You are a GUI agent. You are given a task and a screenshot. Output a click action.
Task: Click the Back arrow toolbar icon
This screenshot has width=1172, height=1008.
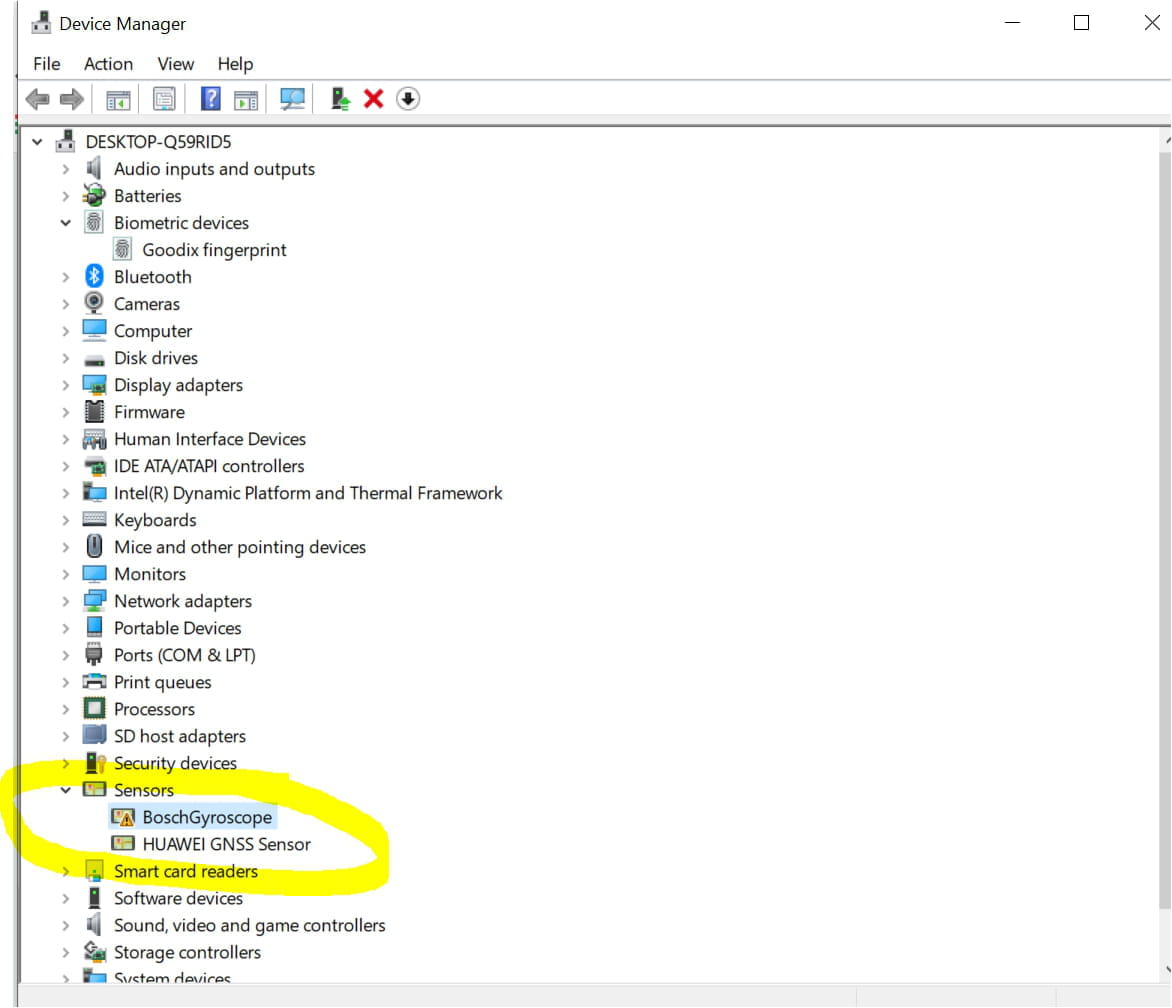[x=37, y=99]
